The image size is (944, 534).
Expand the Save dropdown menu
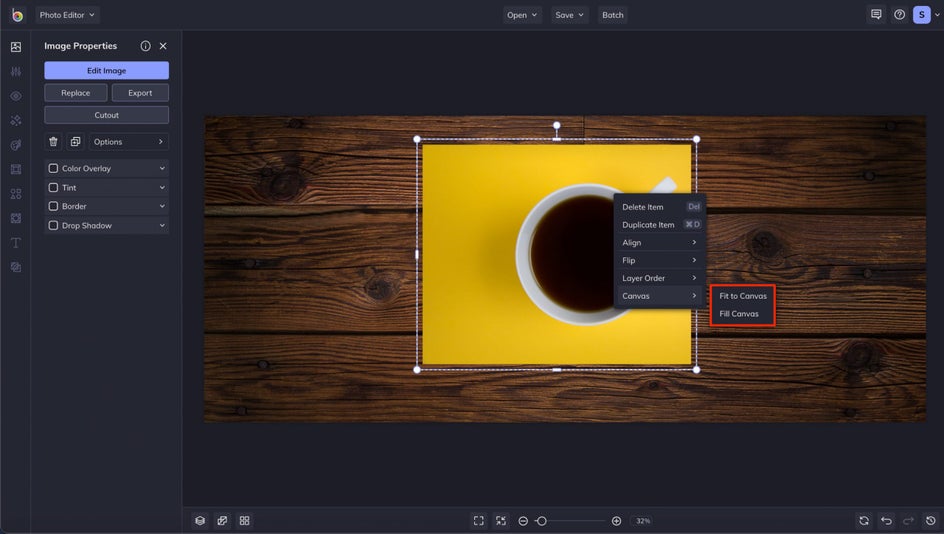pos(569,15)
